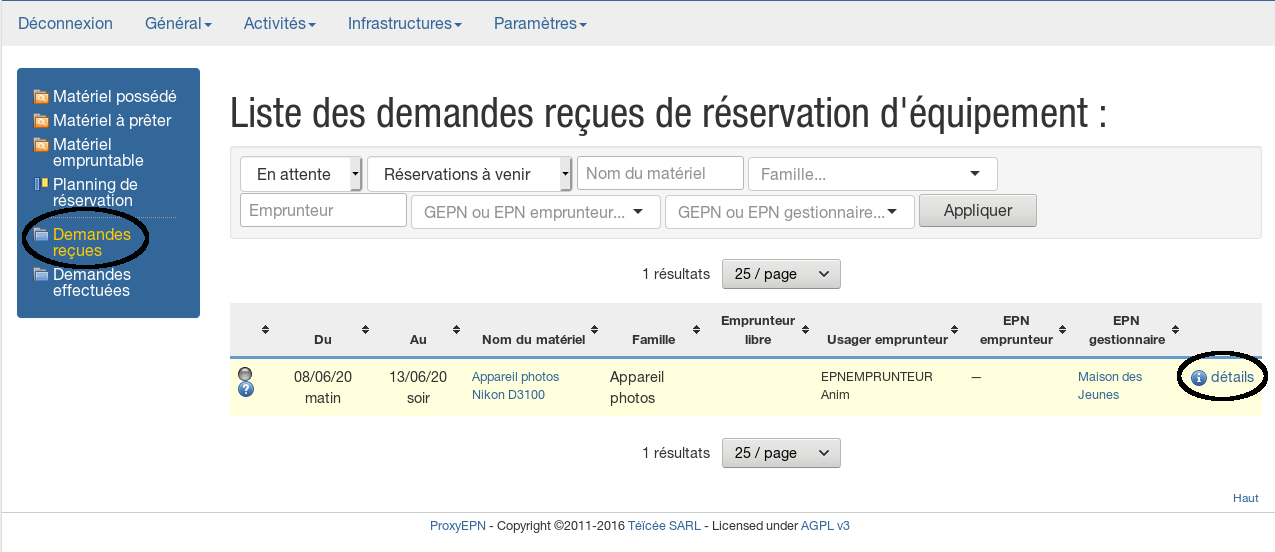Click the folder icon beside Matériel possédé

tap(41, 97)
